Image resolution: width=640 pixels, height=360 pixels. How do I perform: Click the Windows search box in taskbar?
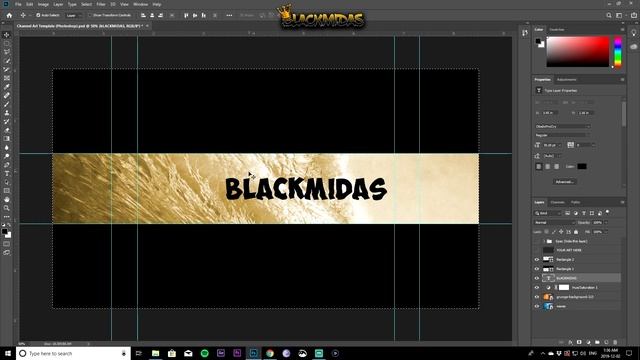(x=73, y=353)
